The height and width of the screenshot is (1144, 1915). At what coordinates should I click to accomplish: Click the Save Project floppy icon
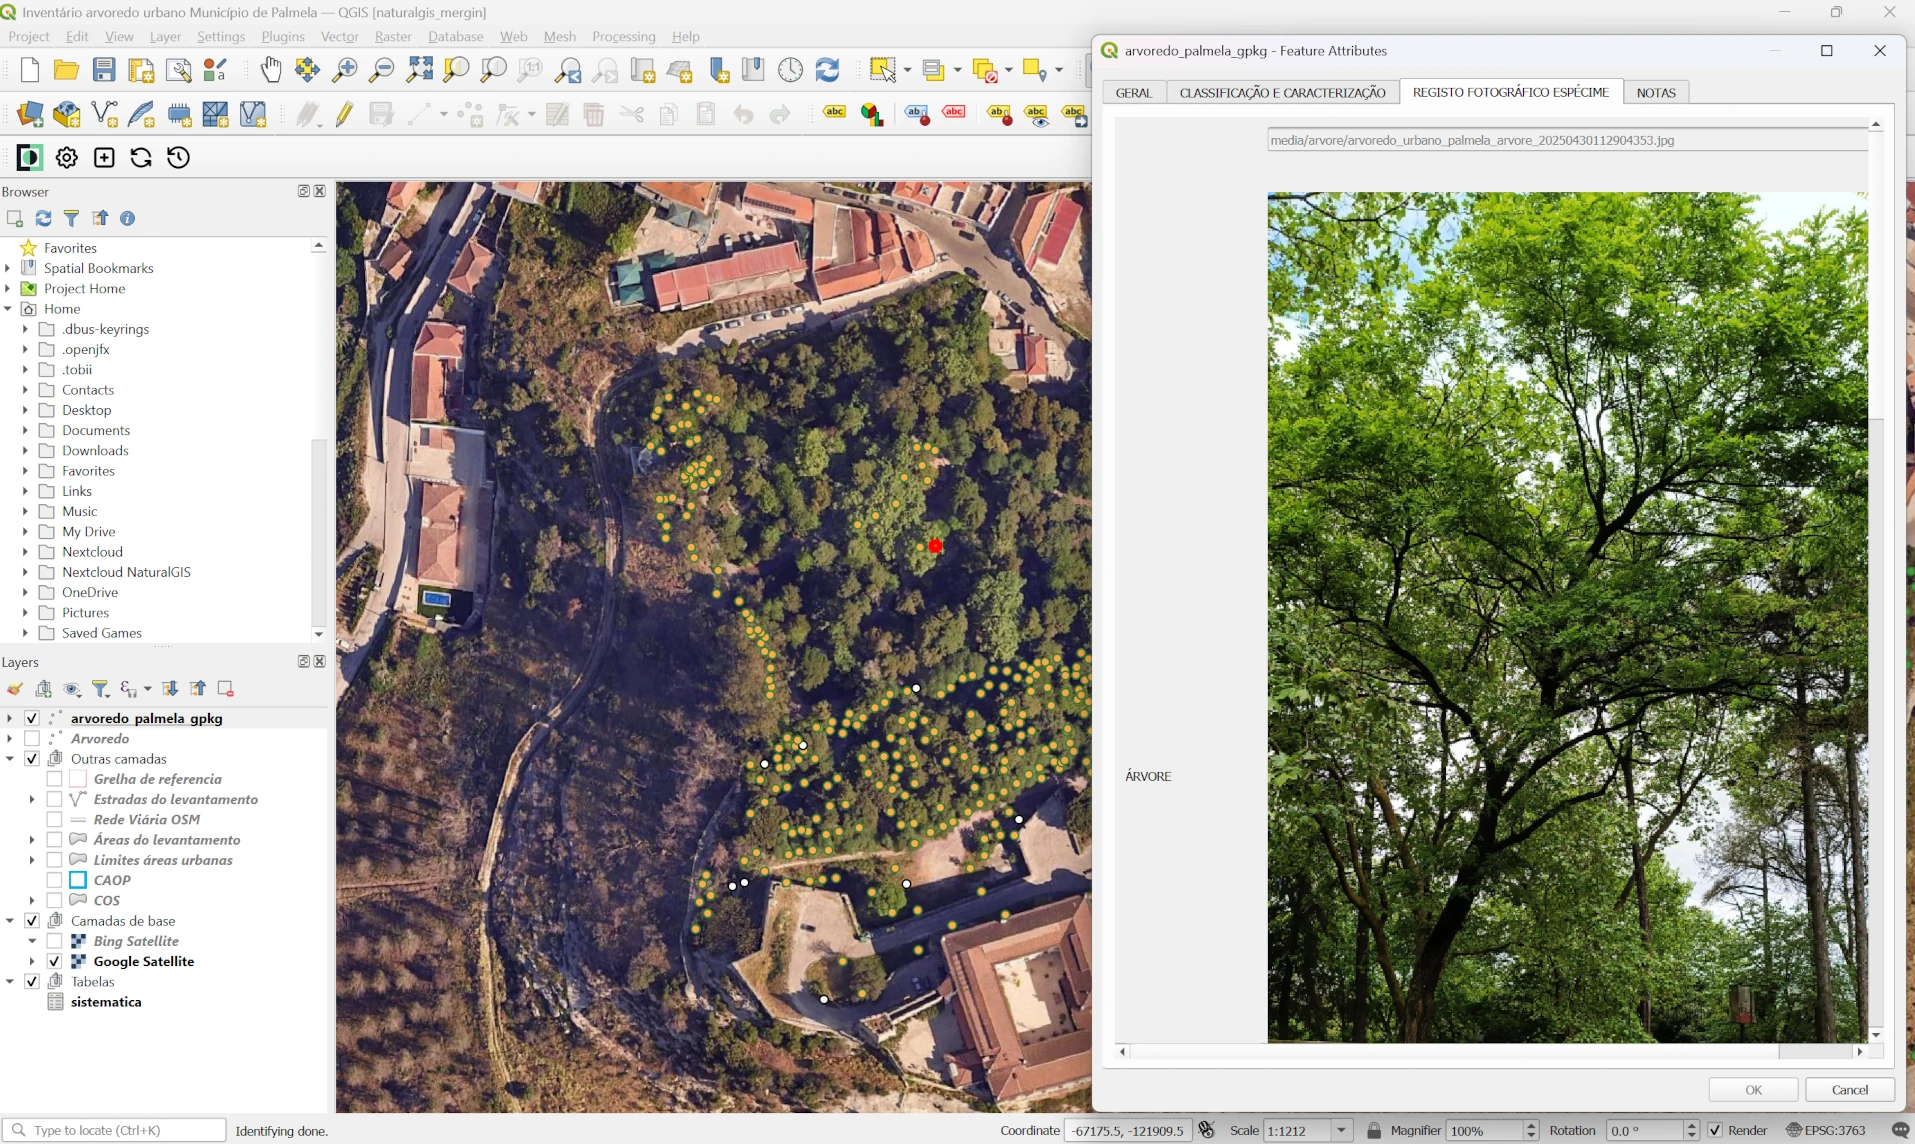[x=104, y=70]
